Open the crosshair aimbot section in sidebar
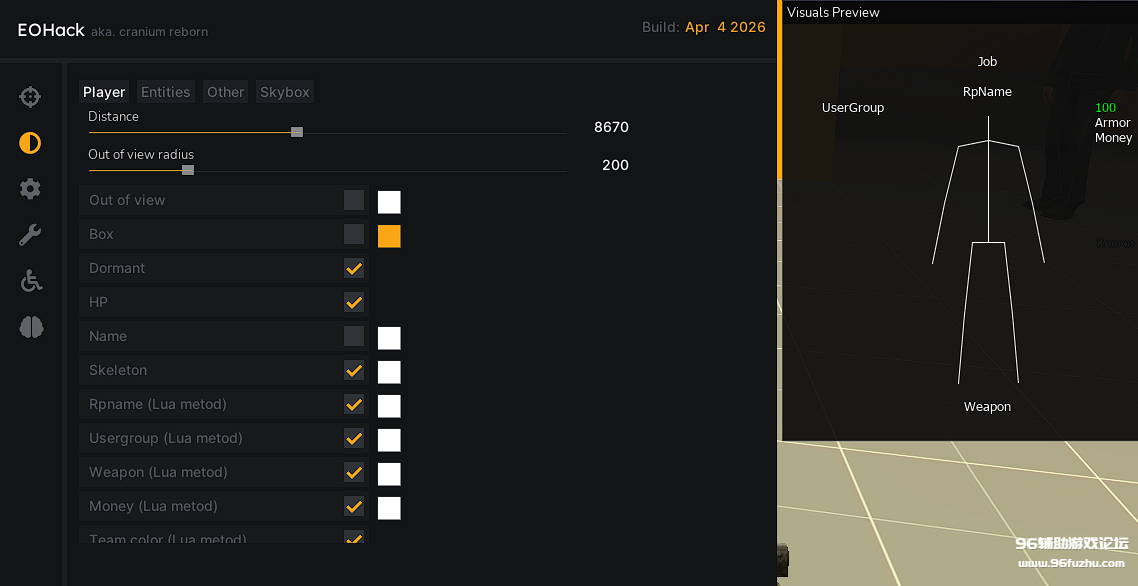1138x586 pixels. [x=30, y=97]
